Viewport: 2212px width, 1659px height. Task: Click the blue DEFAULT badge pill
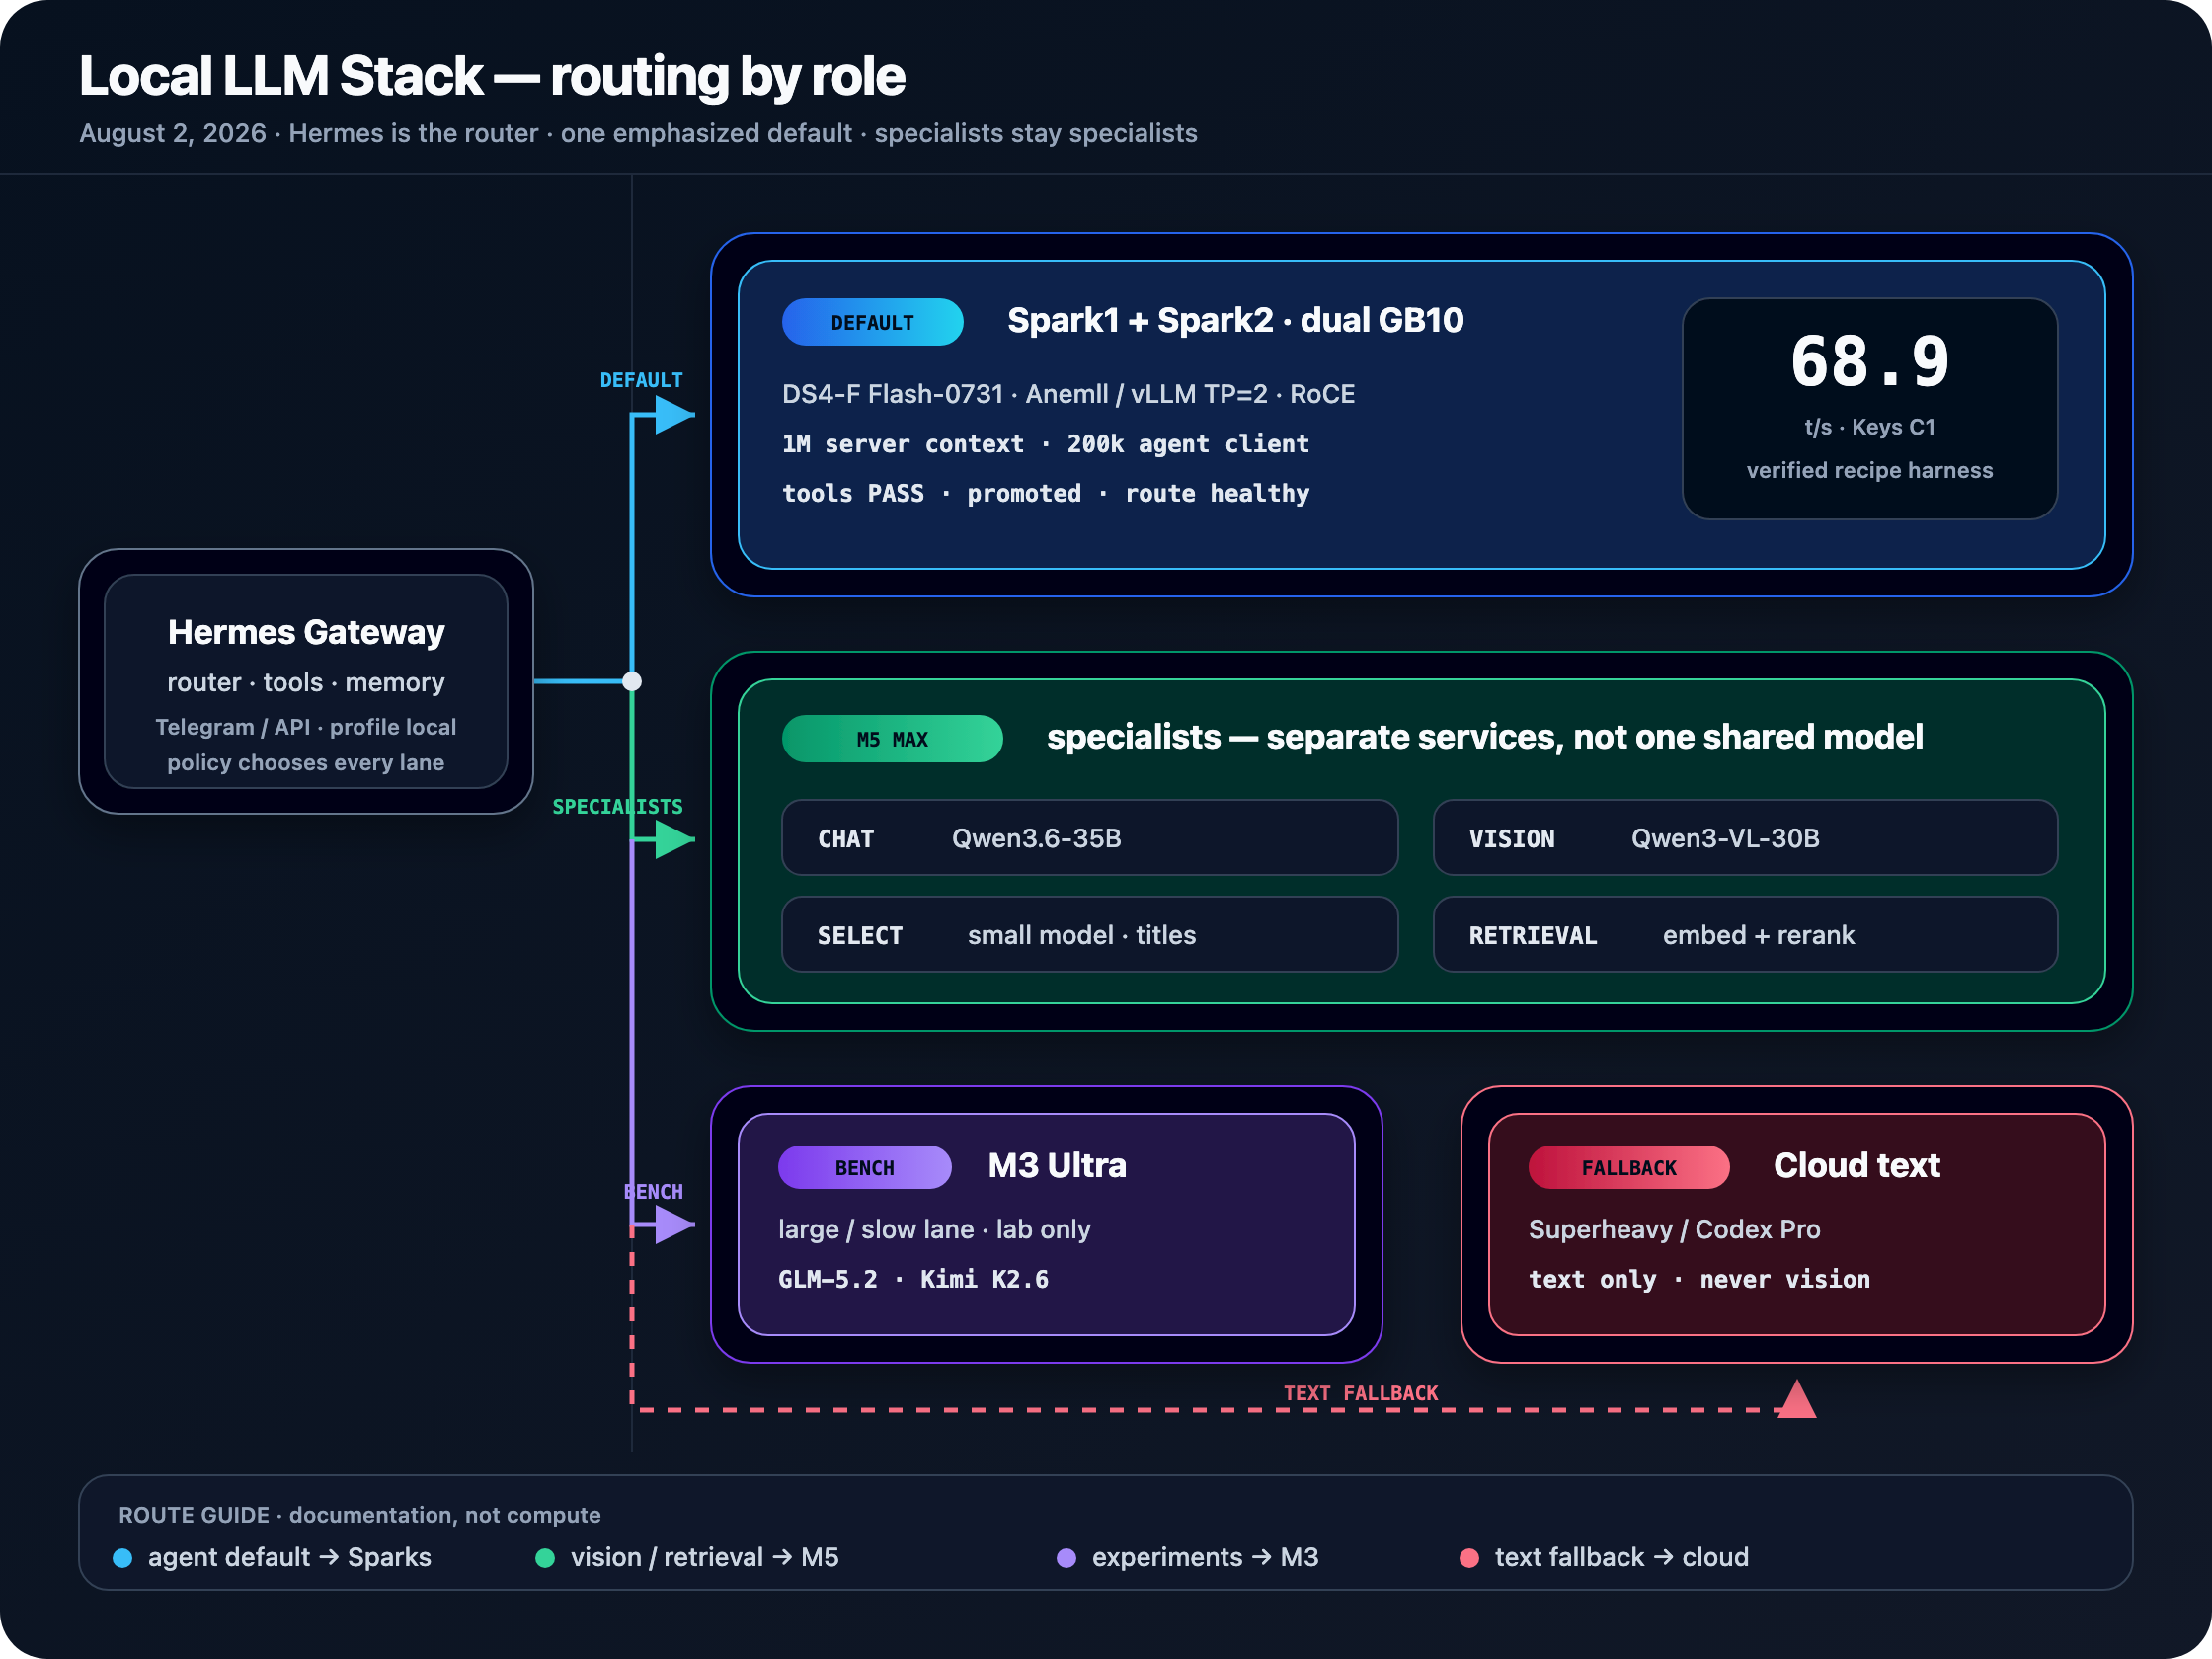(872, 322)
